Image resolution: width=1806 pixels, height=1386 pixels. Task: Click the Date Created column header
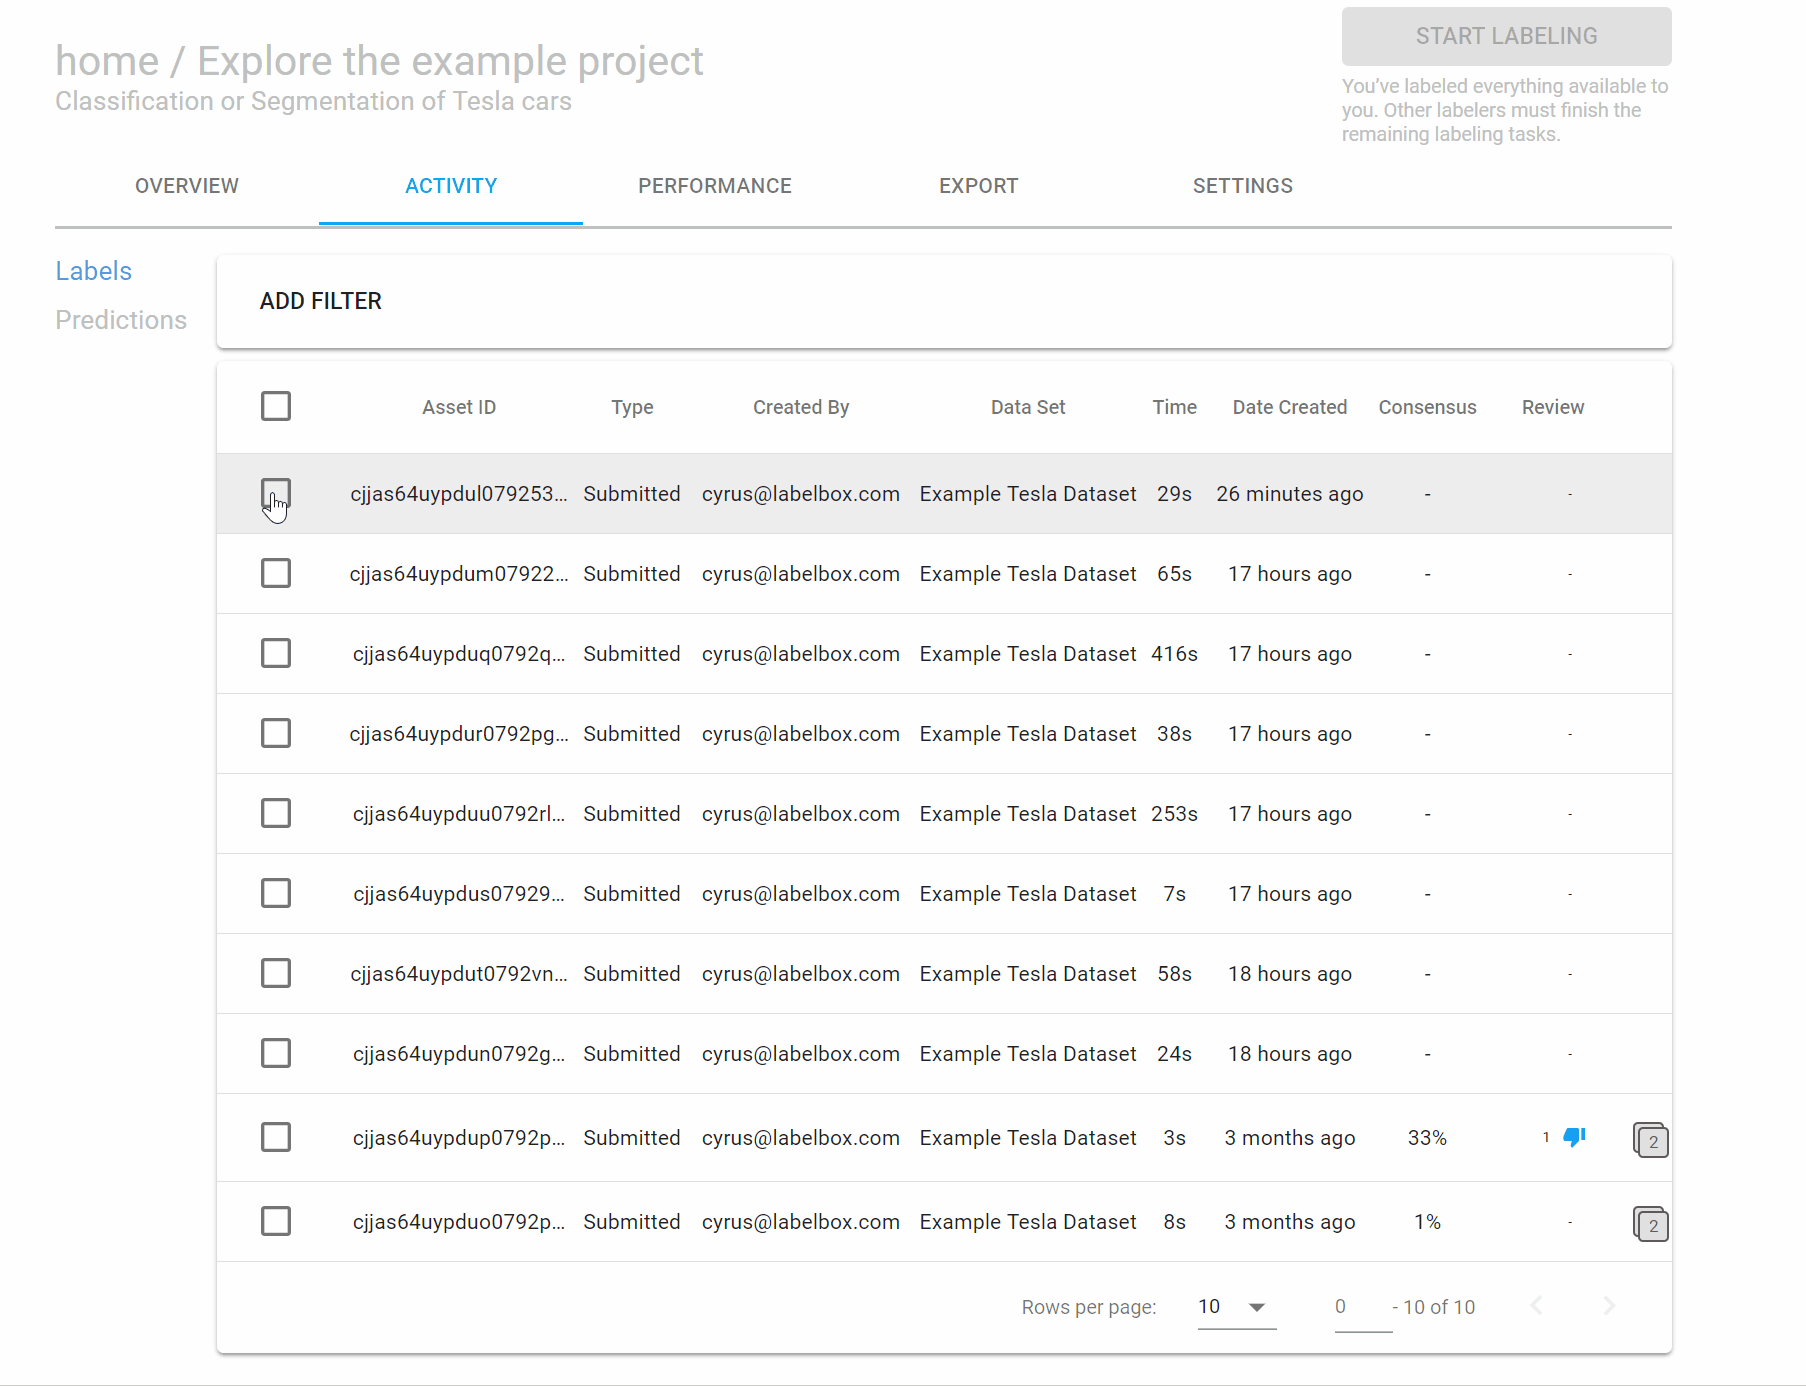(x=1290, y=407)
